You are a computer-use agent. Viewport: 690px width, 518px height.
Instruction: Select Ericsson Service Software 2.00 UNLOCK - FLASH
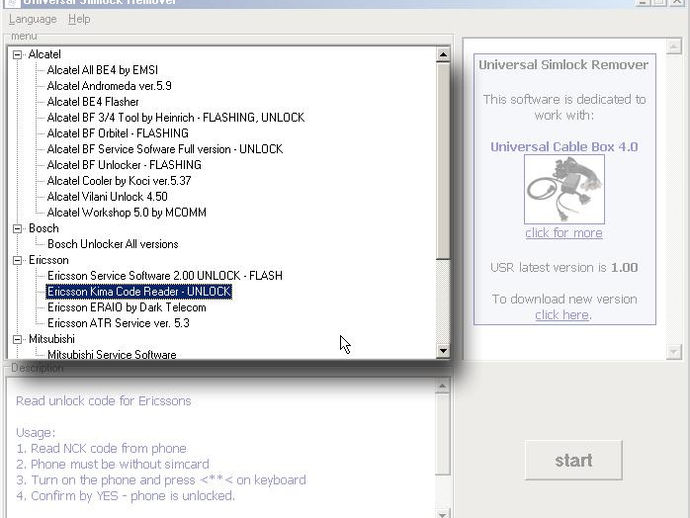pos(165,276)
